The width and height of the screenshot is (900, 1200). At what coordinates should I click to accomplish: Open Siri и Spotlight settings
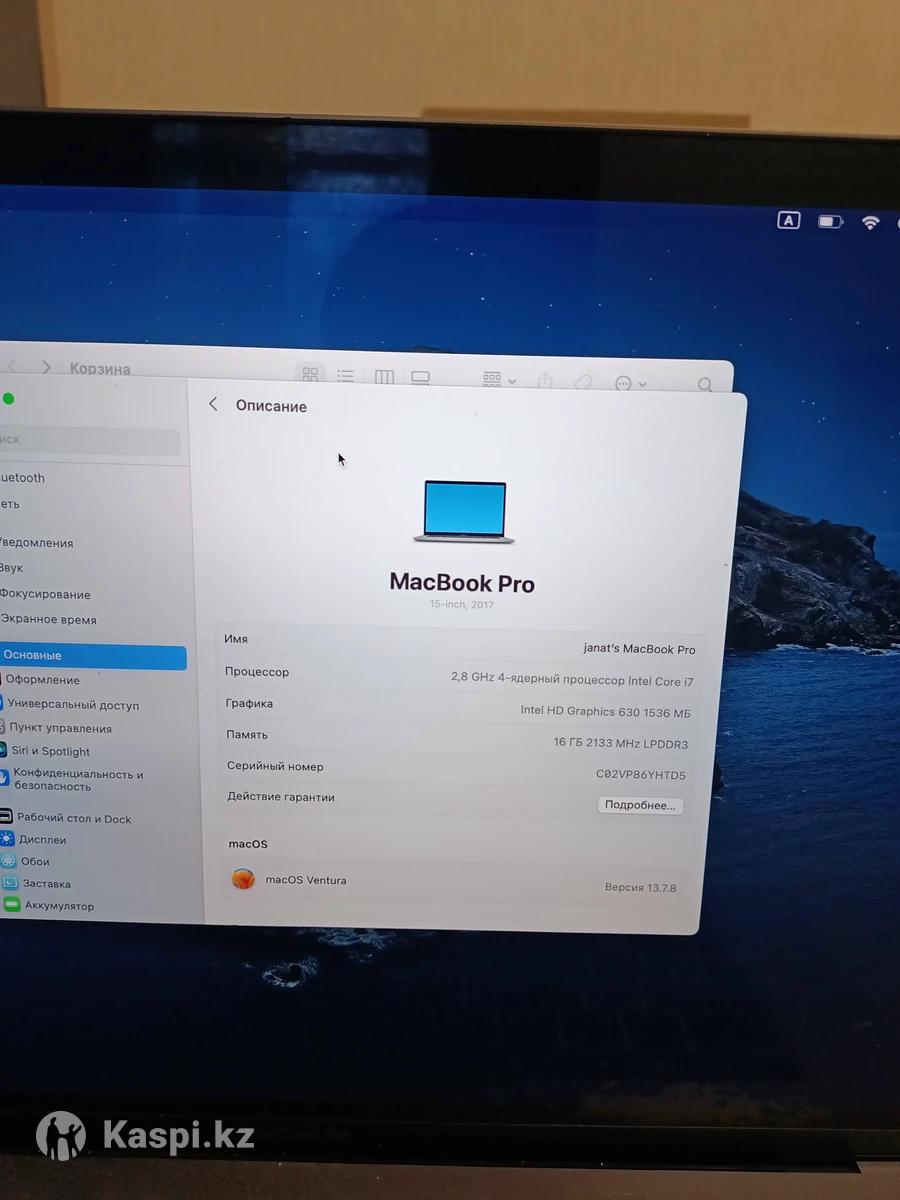click(50, 751)
